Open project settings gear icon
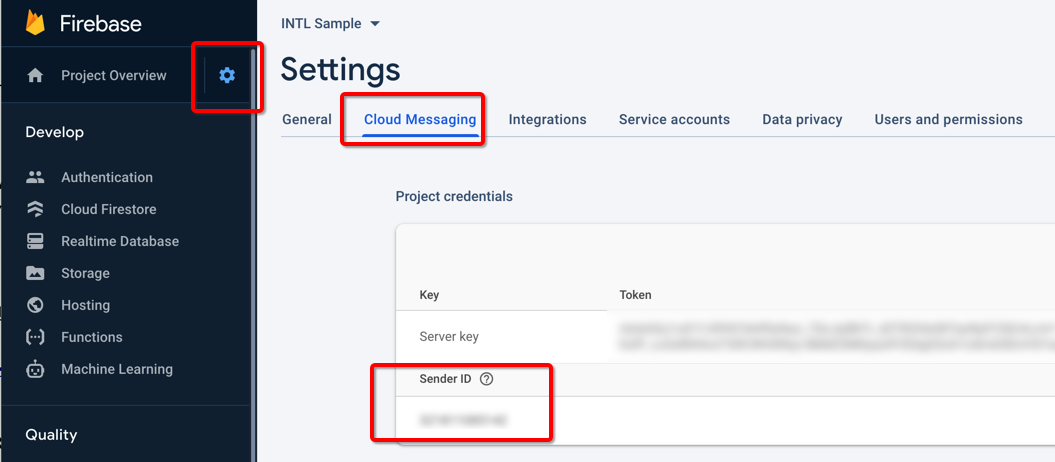The width and height of the screenshot is (1055, 462). (x=227, y=75)
